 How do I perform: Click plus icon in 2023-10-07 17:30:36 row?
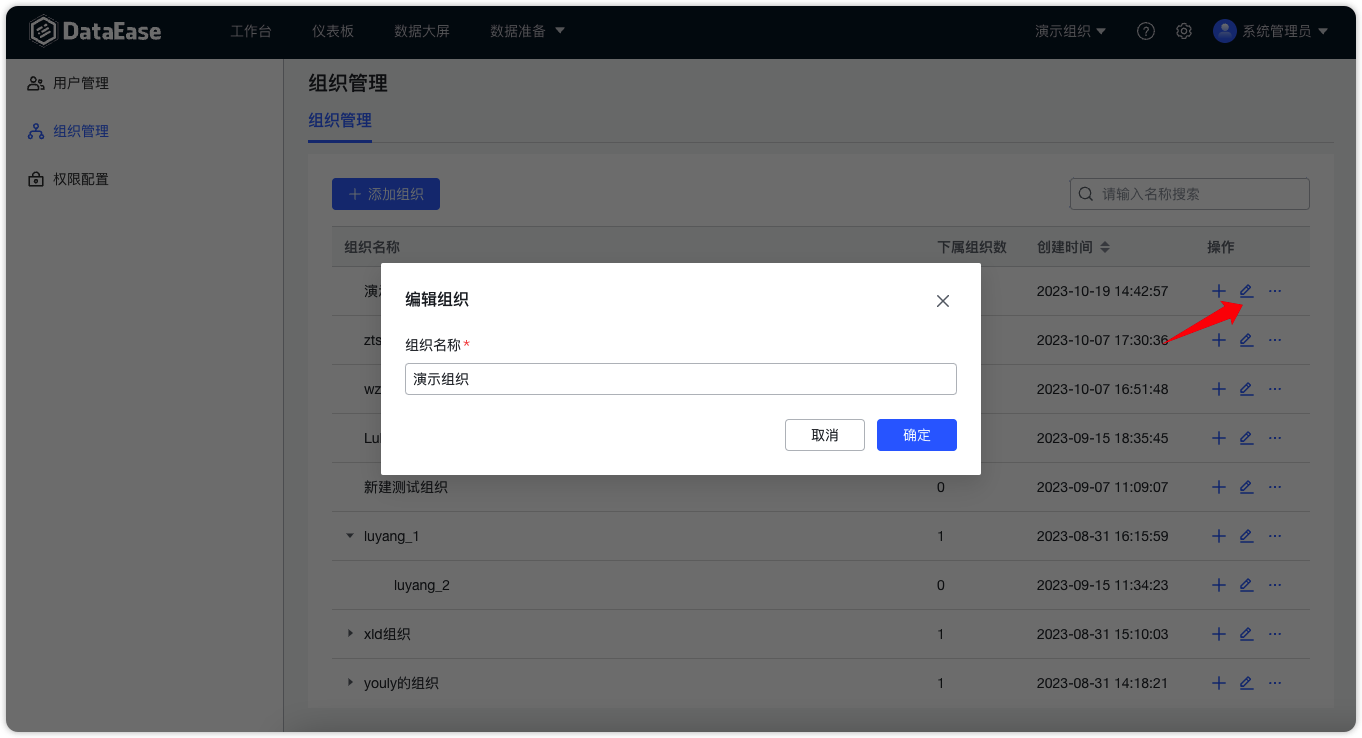point(1219,340)
